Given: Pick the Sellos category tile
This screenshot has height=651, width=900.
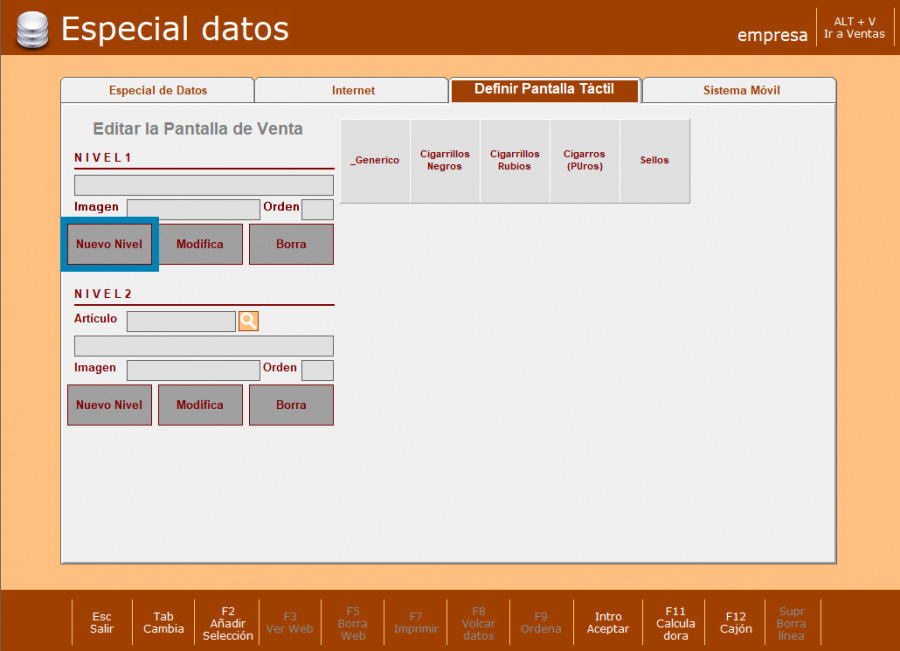Looking at the screenshot, I should [654, 161].
